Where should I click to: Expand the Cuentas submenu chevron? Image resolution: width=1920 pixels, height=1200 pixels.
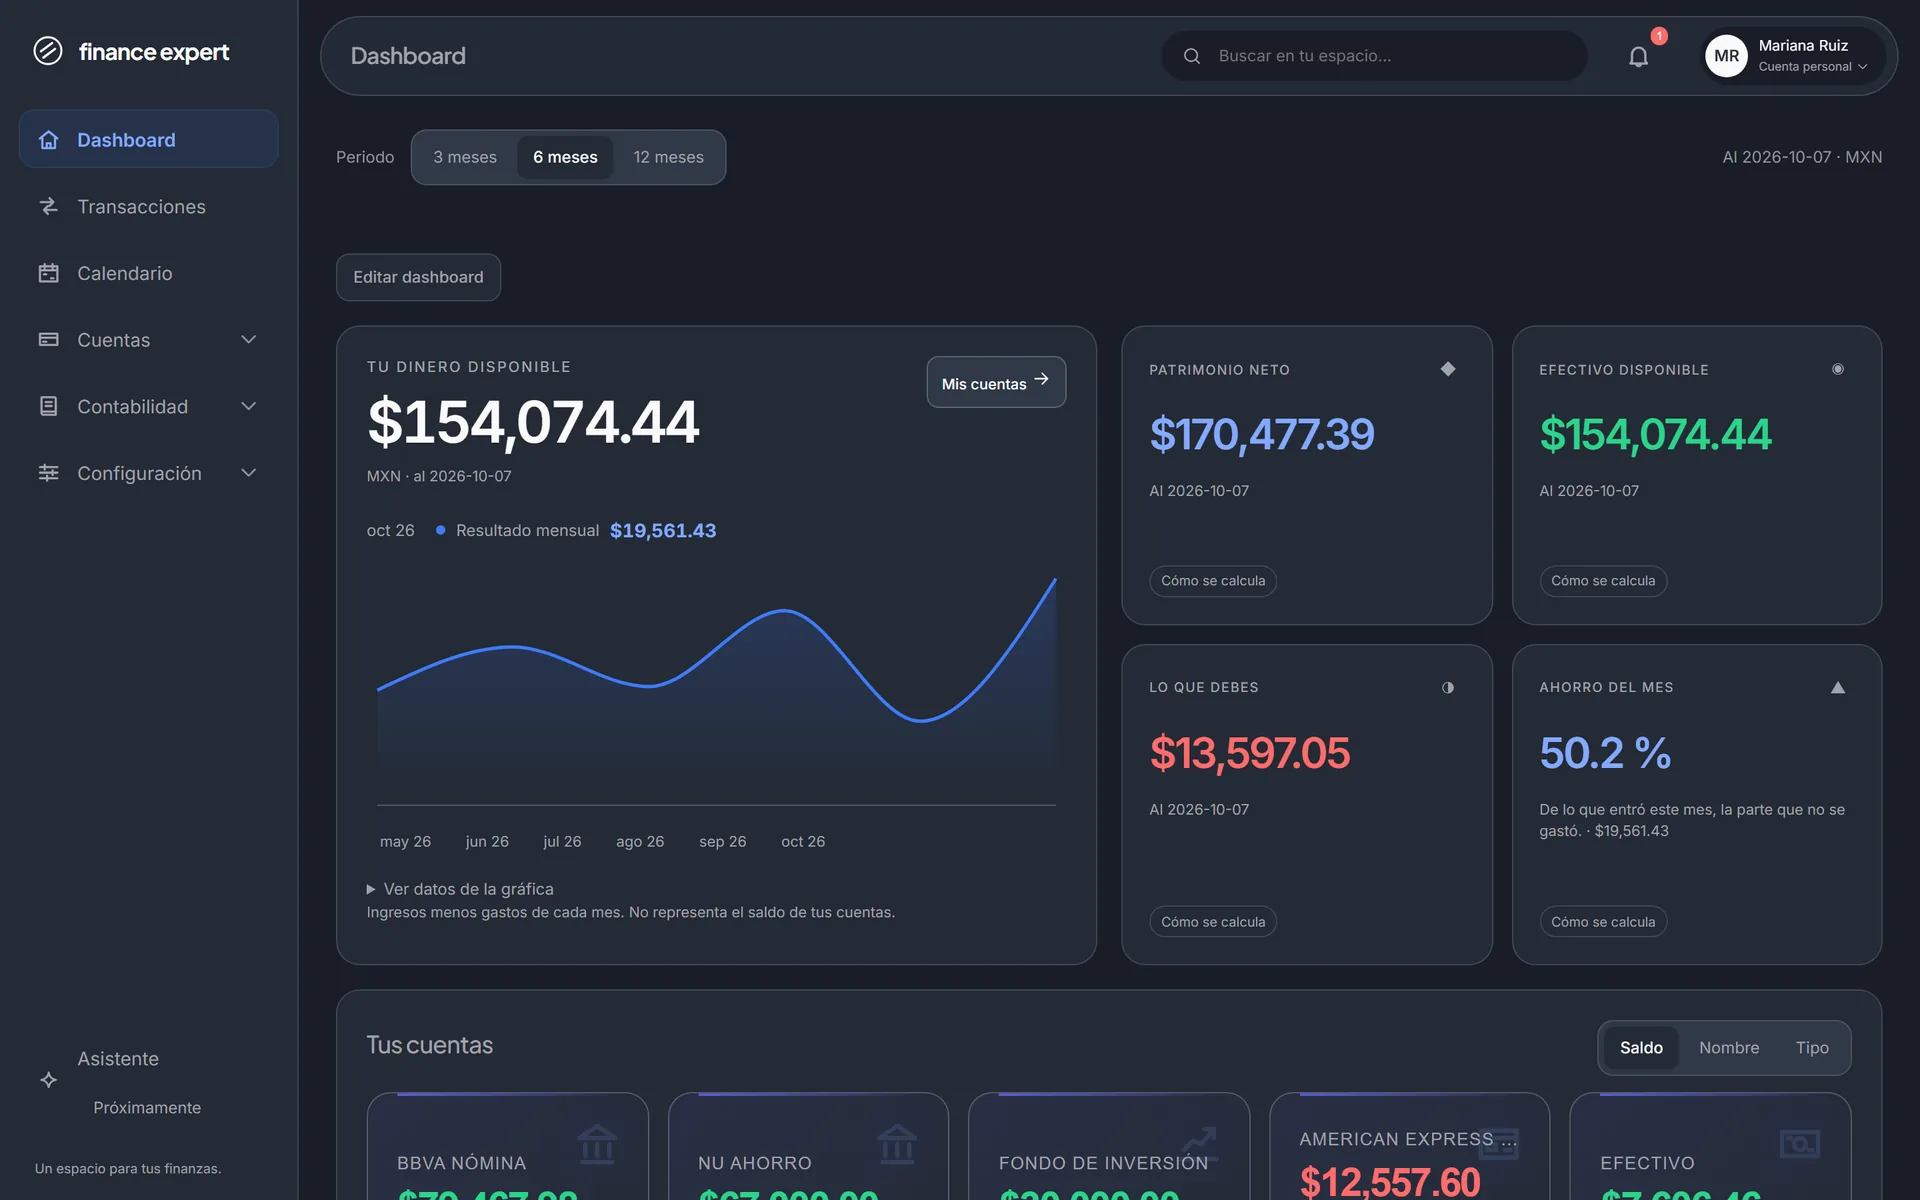pos(249,340)
